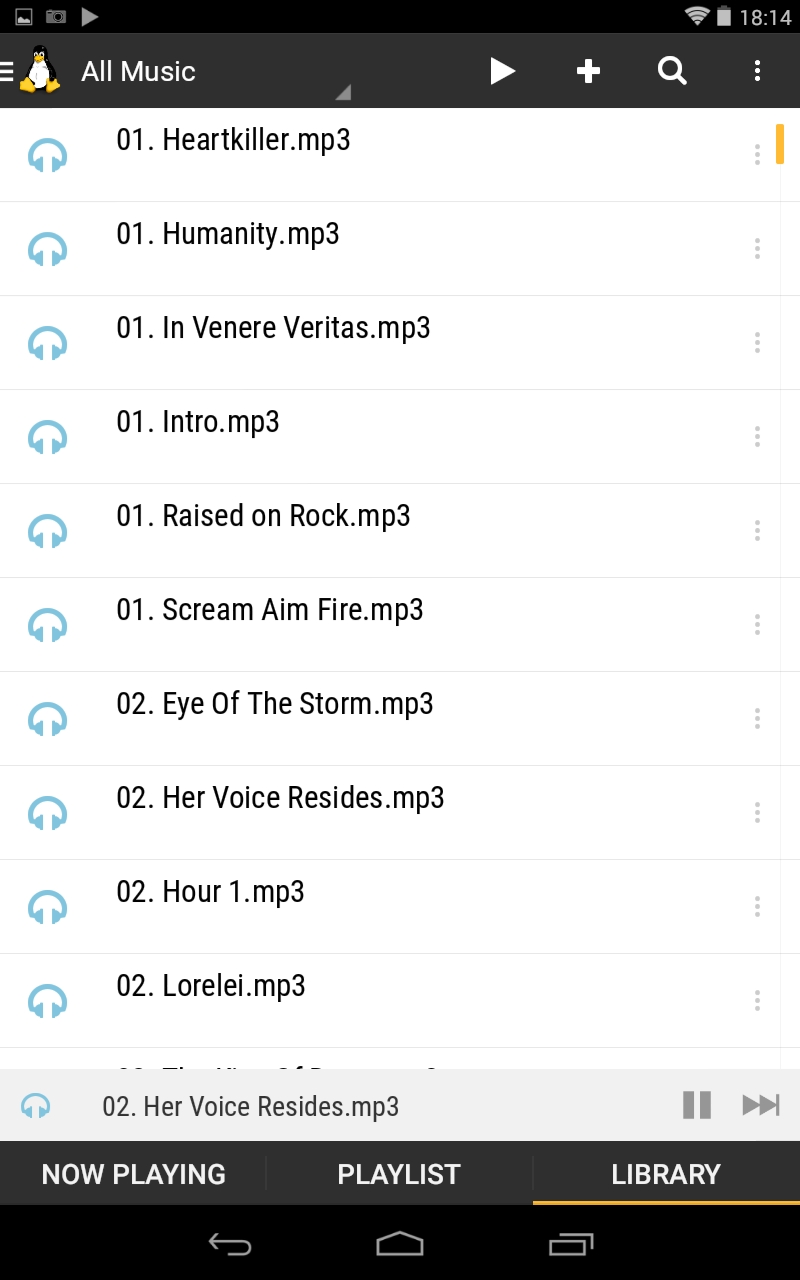
Task: Skip to the next track
Action: (760, 1105)
